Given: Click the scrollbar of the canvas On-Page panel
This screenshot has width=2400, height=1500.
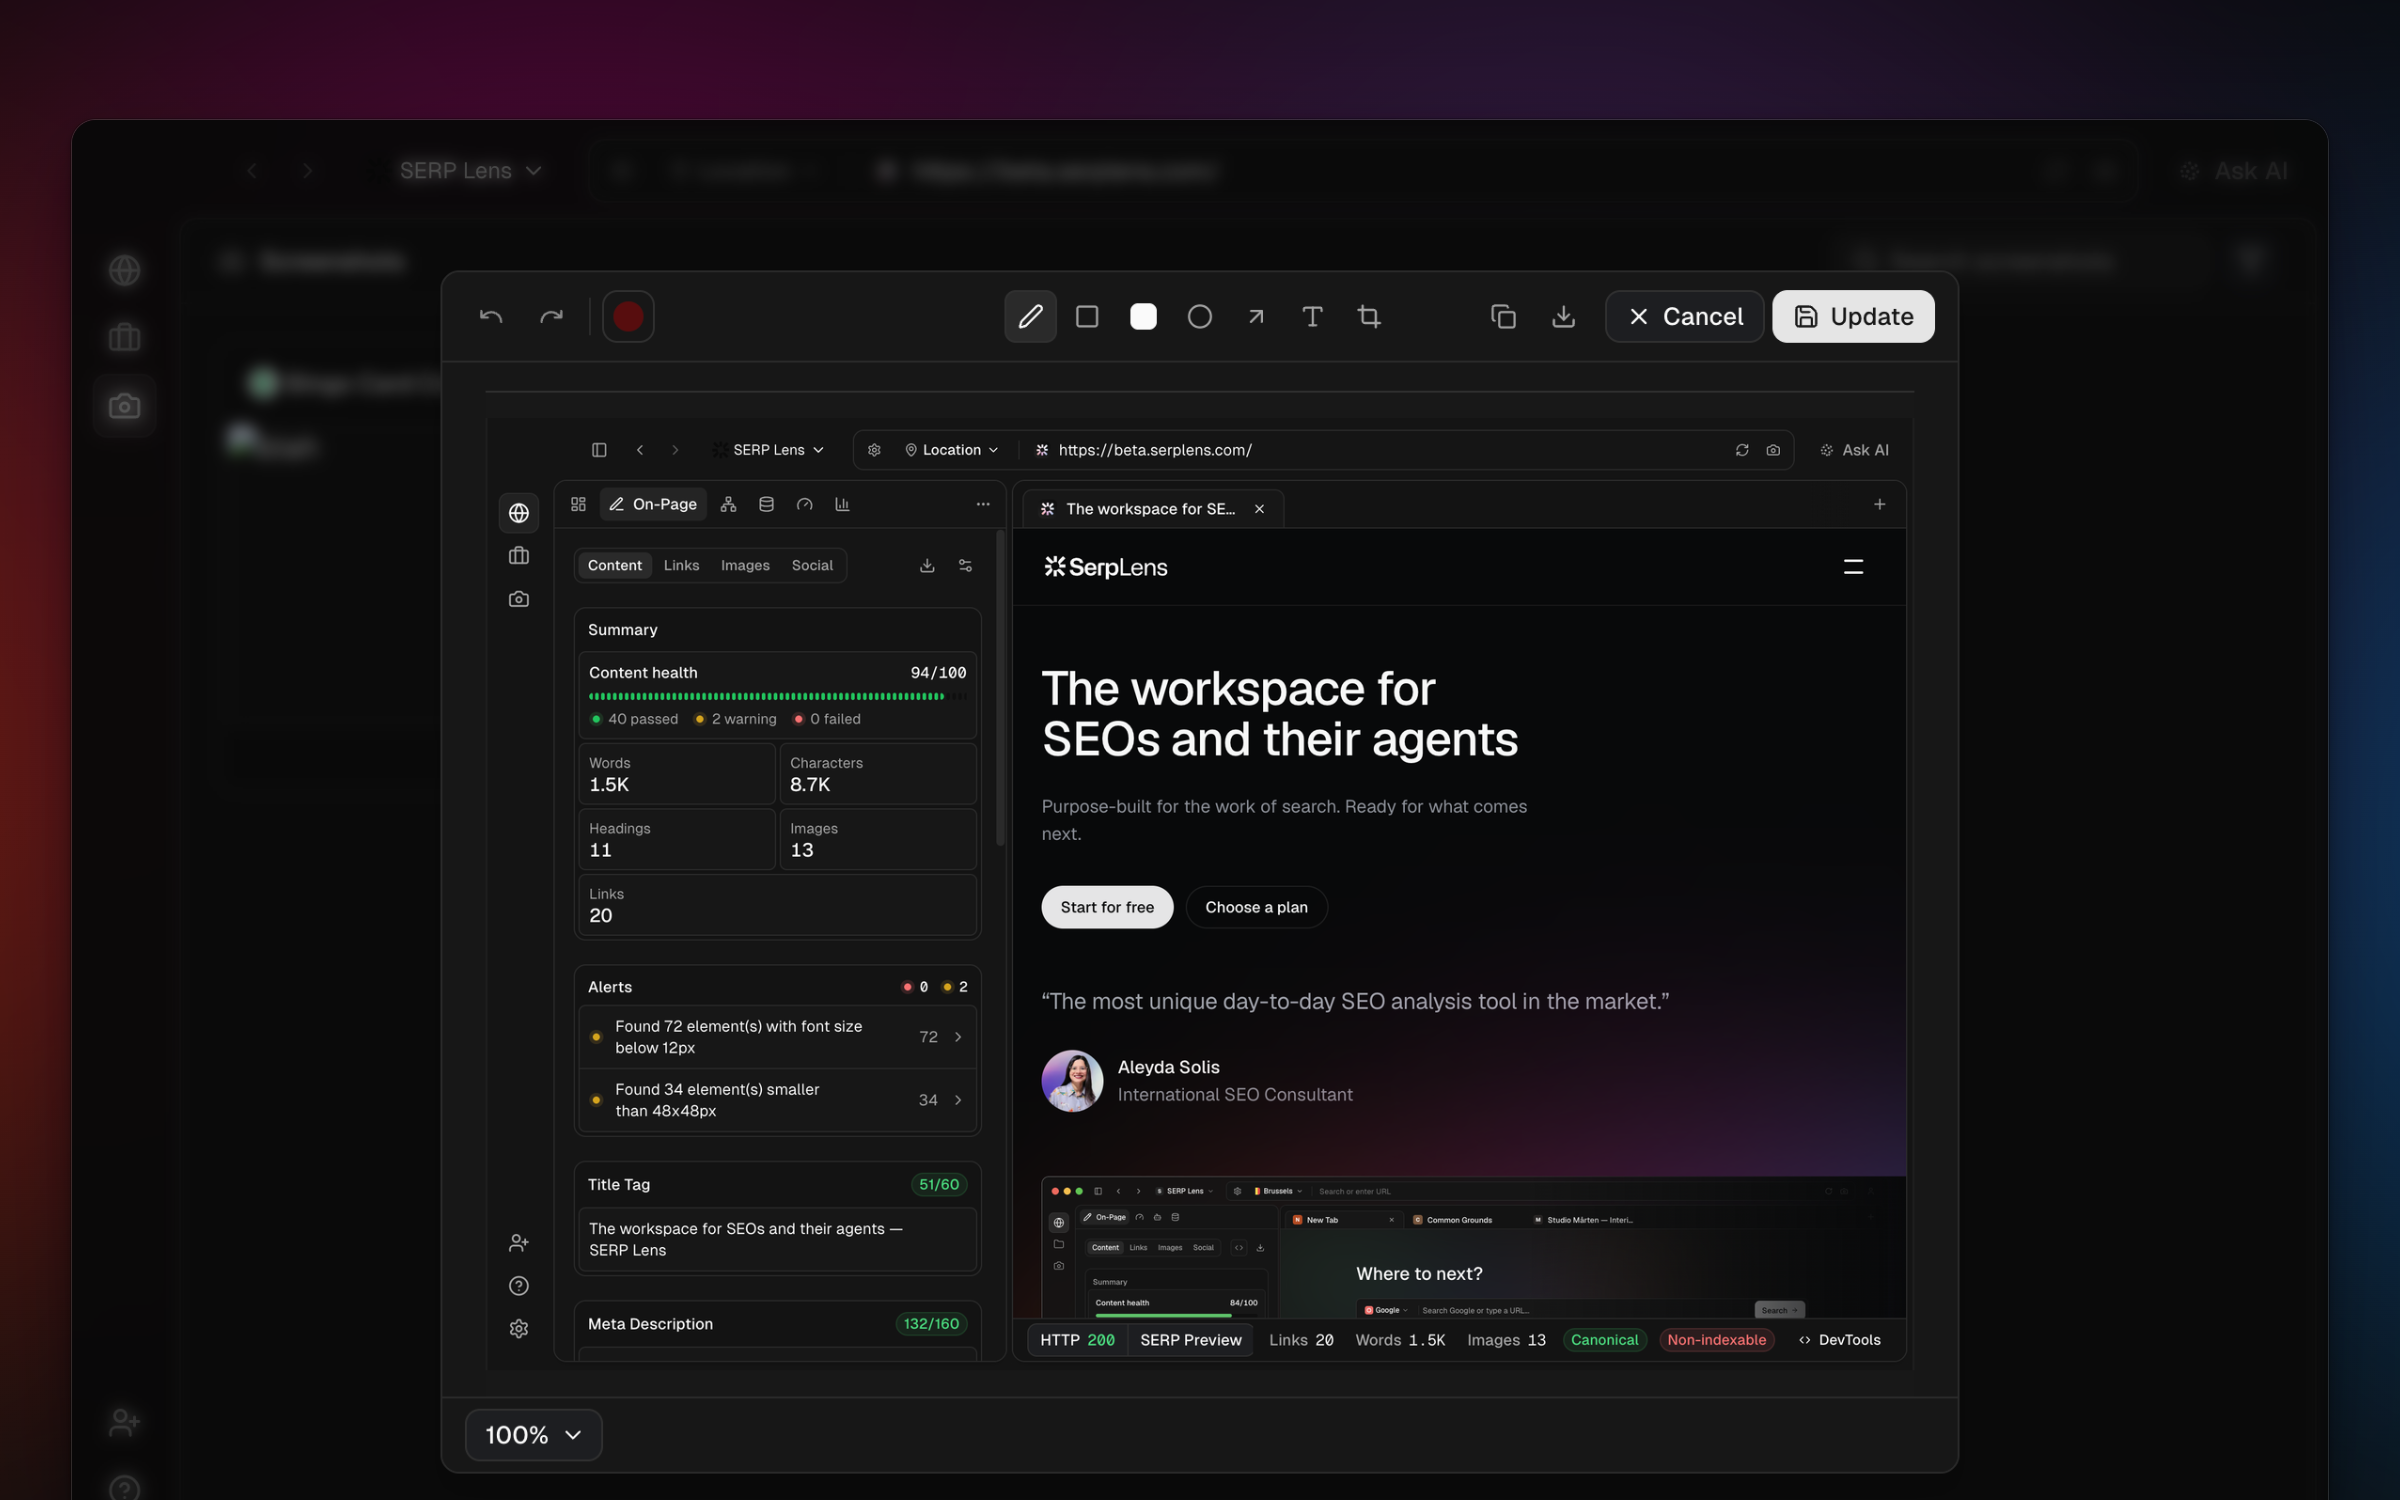Looking at the screenshot, I should coord(1000,690).
